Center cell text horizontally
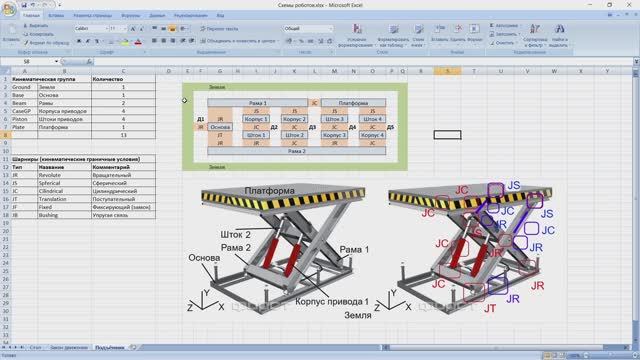640x360 pixels. pyautogui.click(x=164, y=41)
